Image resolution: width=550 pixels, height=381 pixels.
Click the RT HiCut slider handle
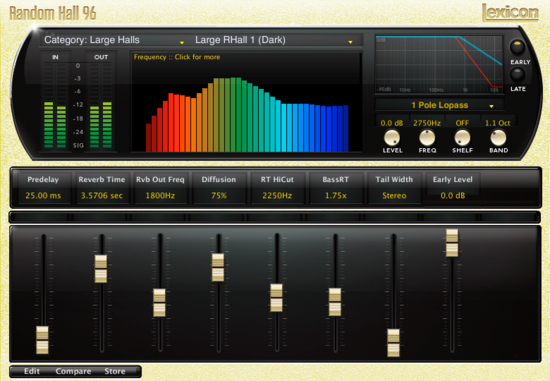pyautogui.click(x=276, y=298)
